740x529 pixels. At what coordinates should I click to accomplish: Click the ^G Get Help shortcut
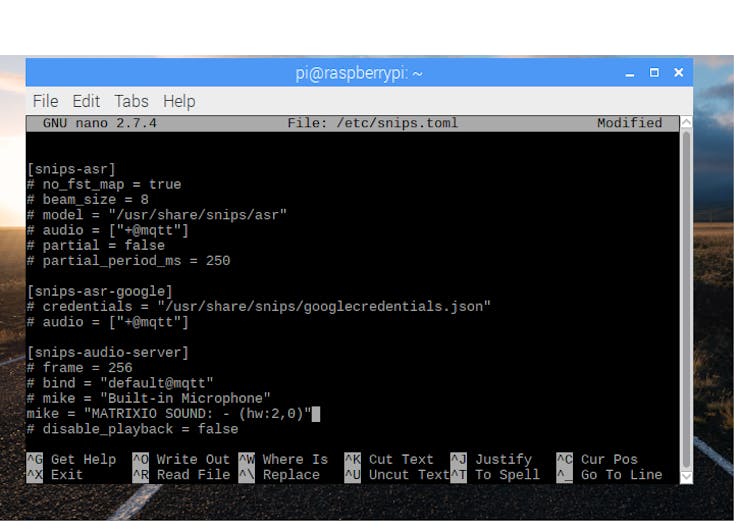(71, 459)
